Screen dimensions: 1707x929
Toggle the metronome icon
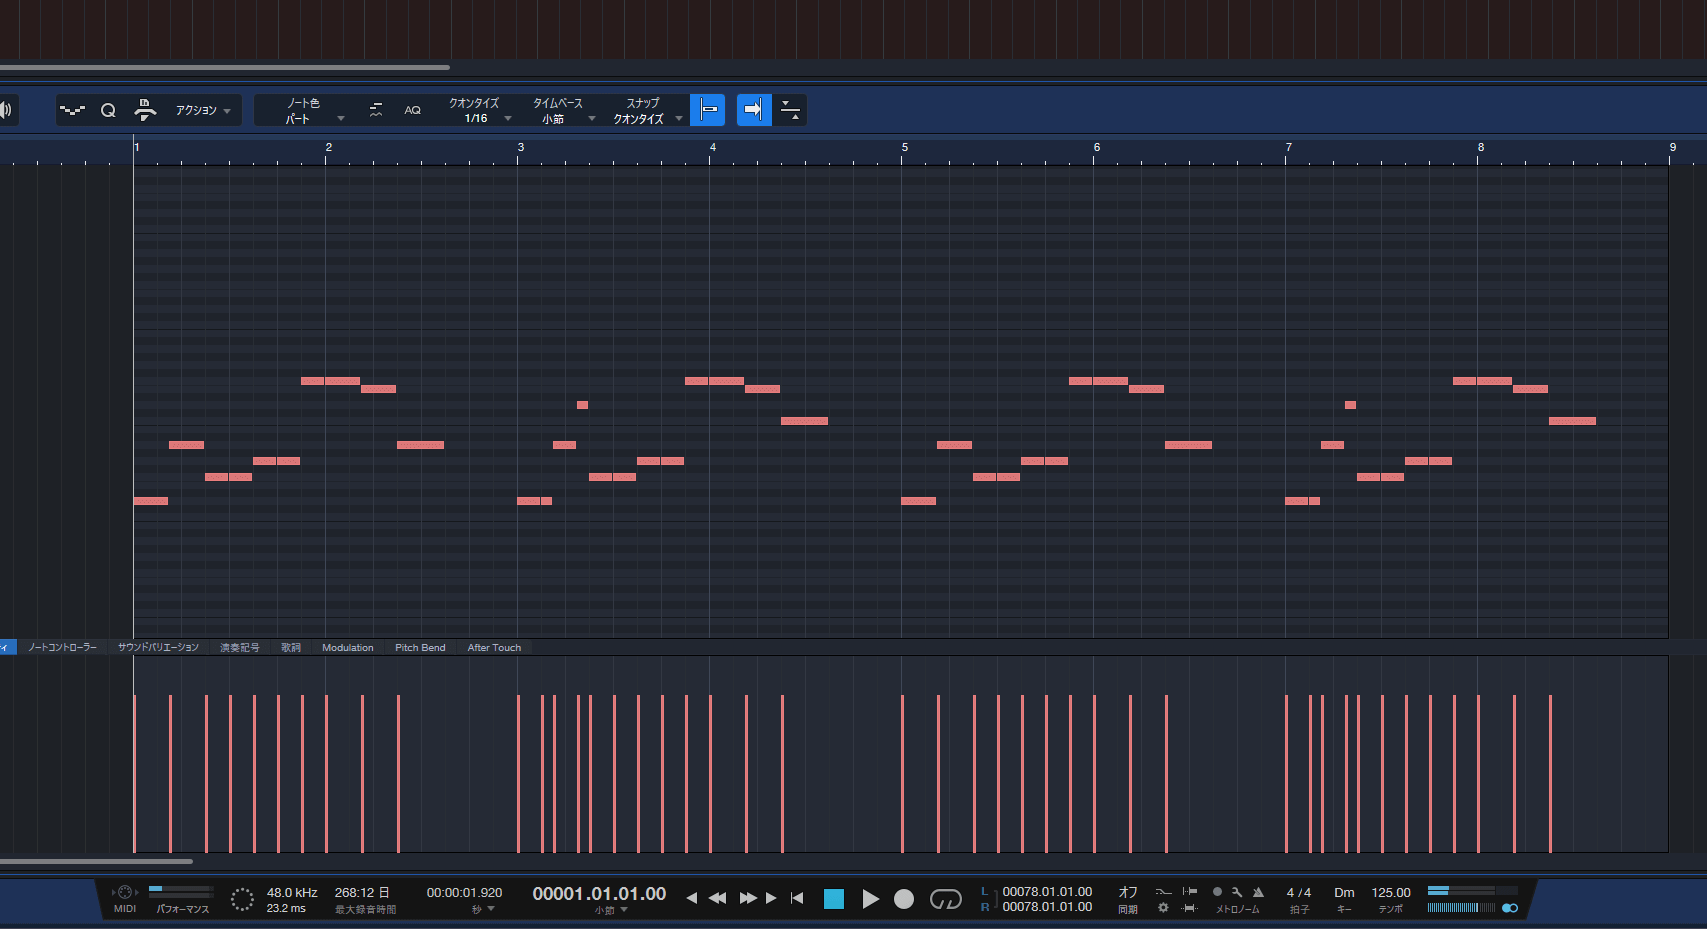point(1258,892)
